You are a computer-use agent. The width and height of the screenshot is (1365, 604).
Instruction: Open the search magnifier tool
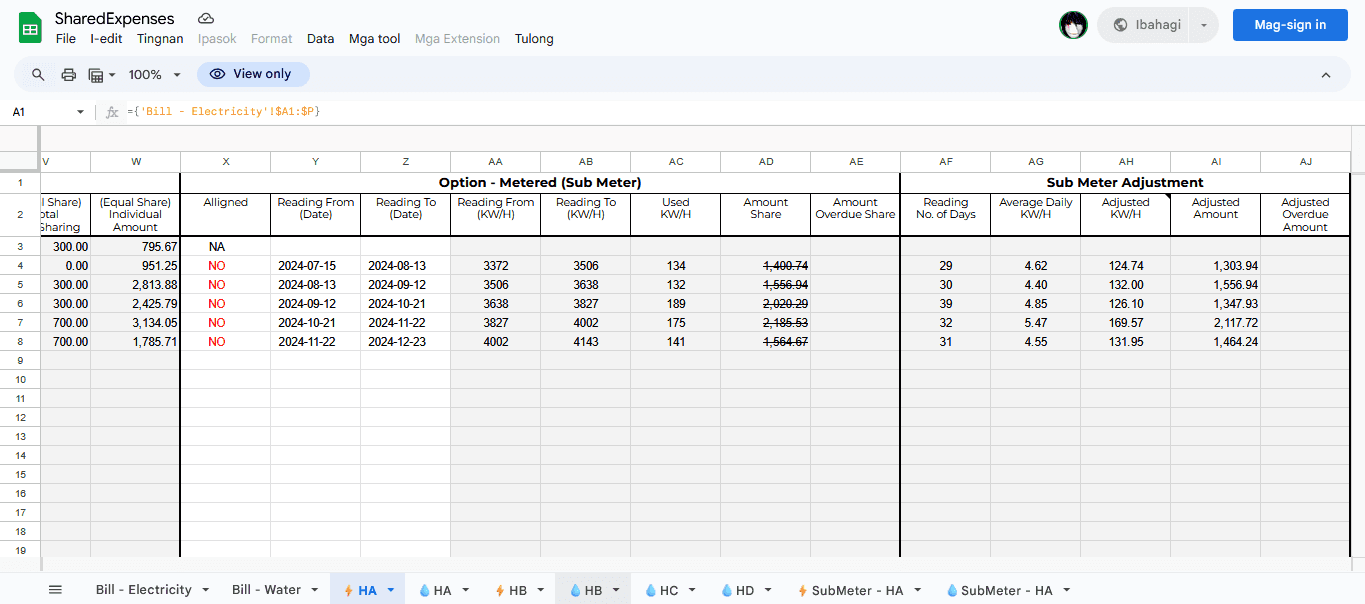click(38, 75)
